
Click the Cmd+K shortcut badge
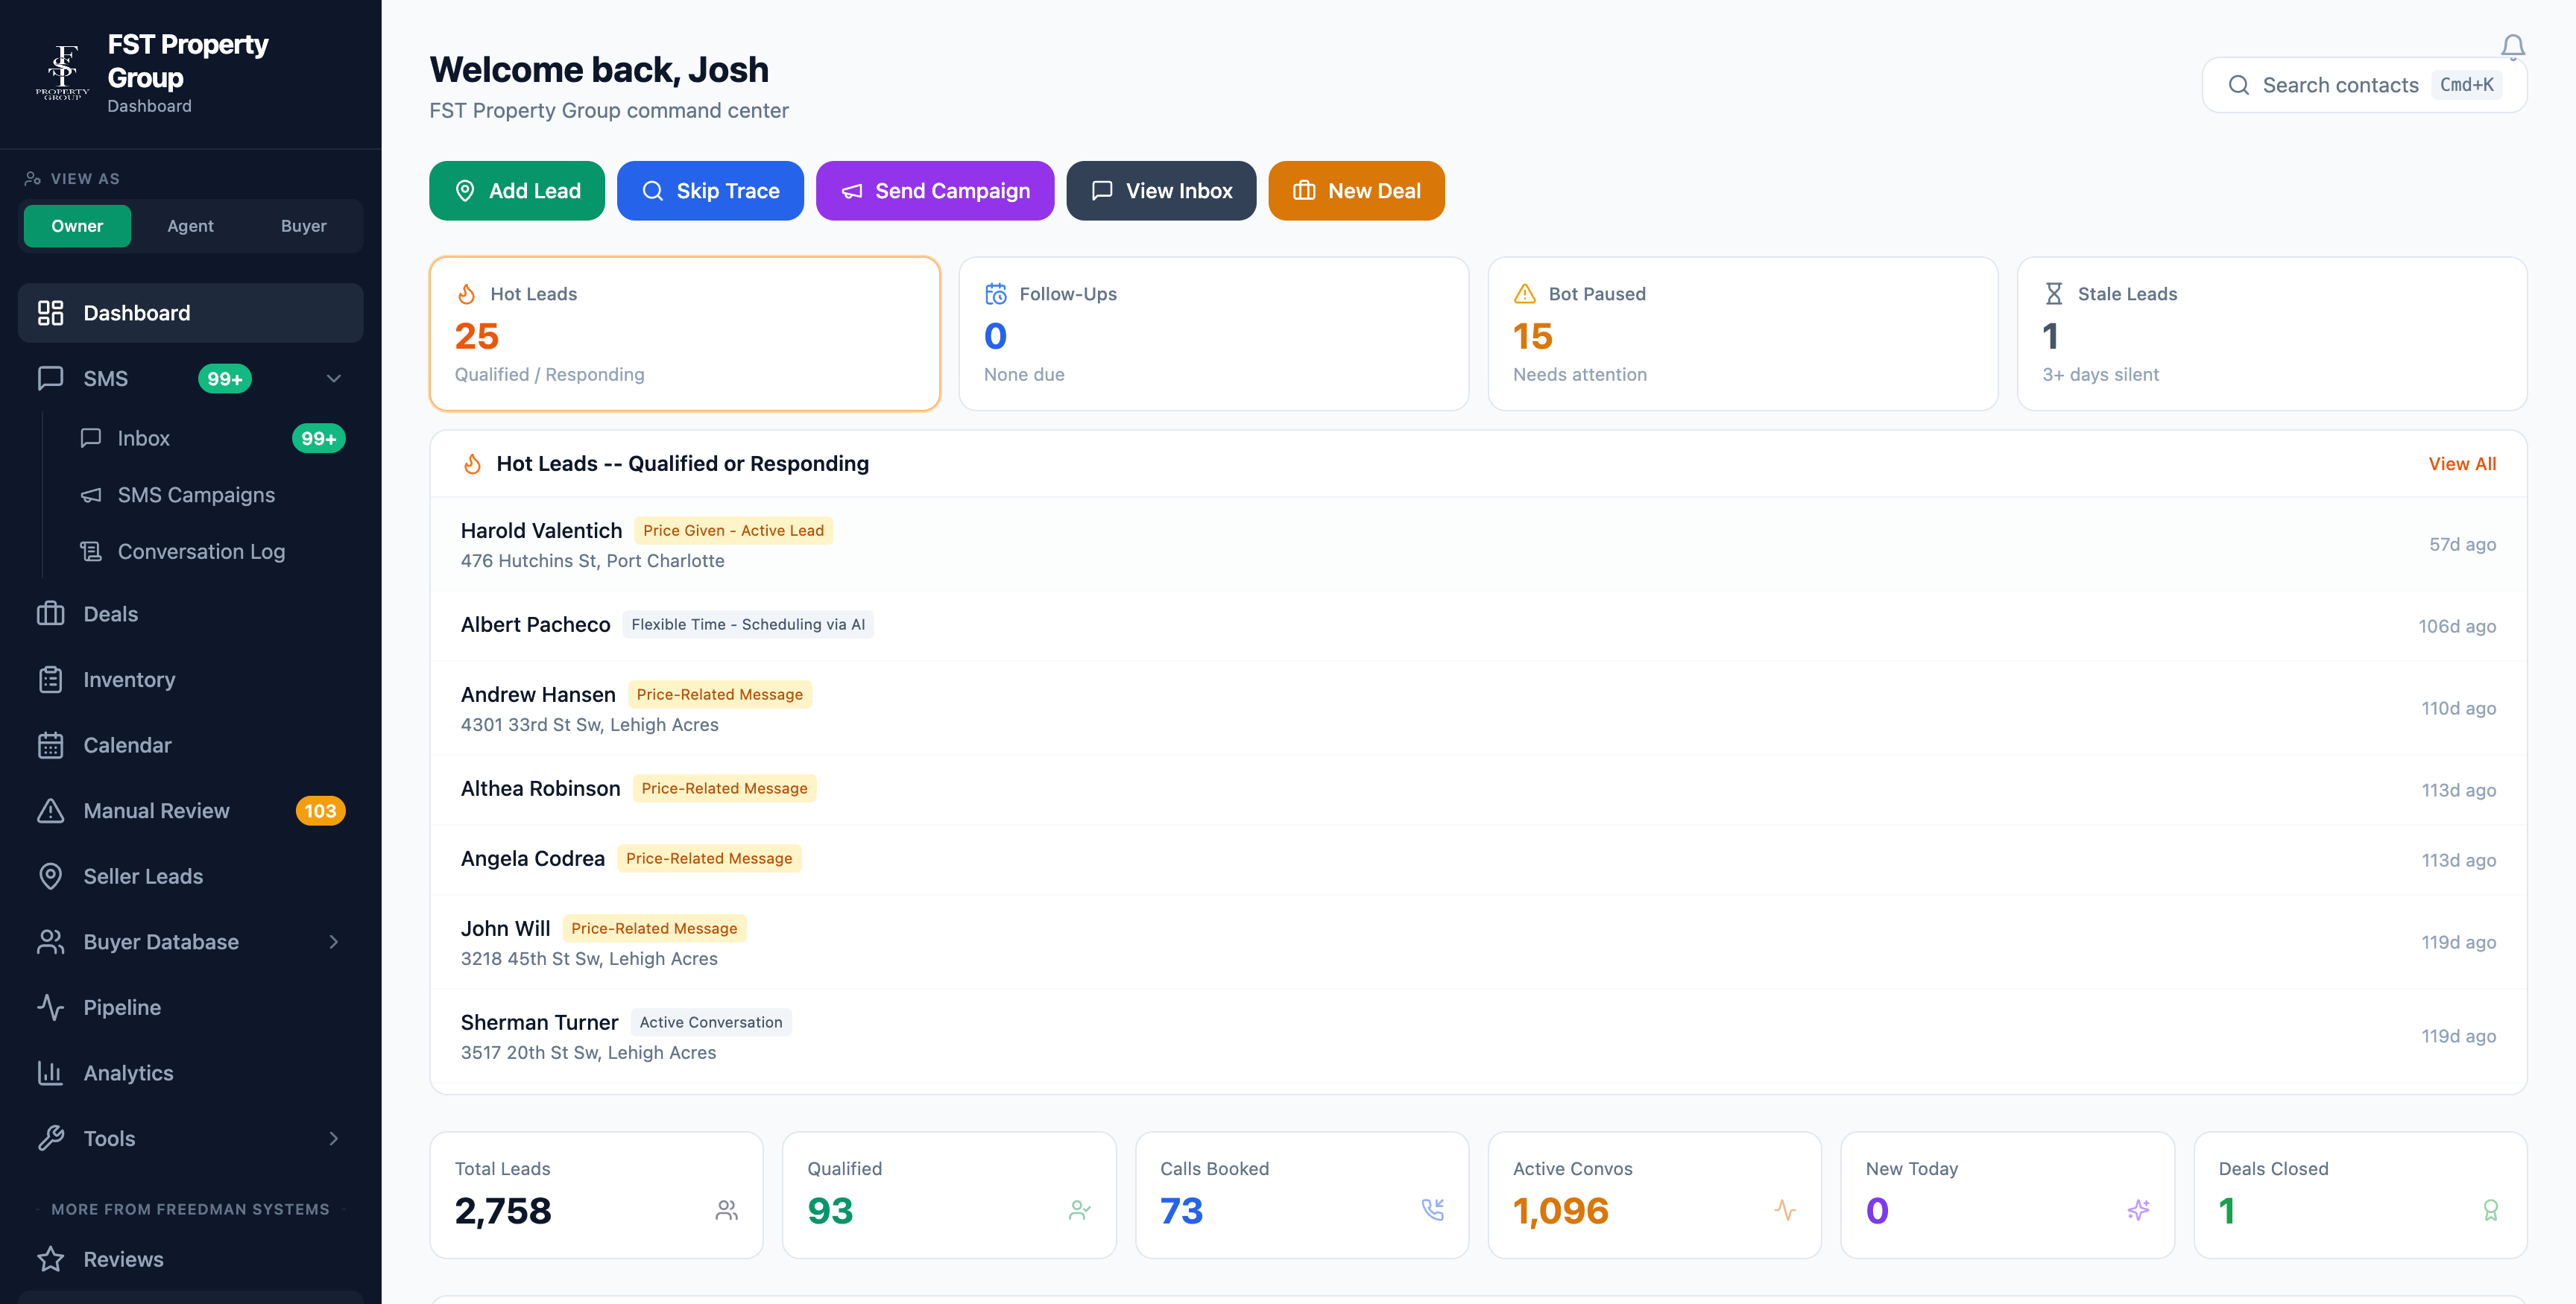coord(2466,85)
